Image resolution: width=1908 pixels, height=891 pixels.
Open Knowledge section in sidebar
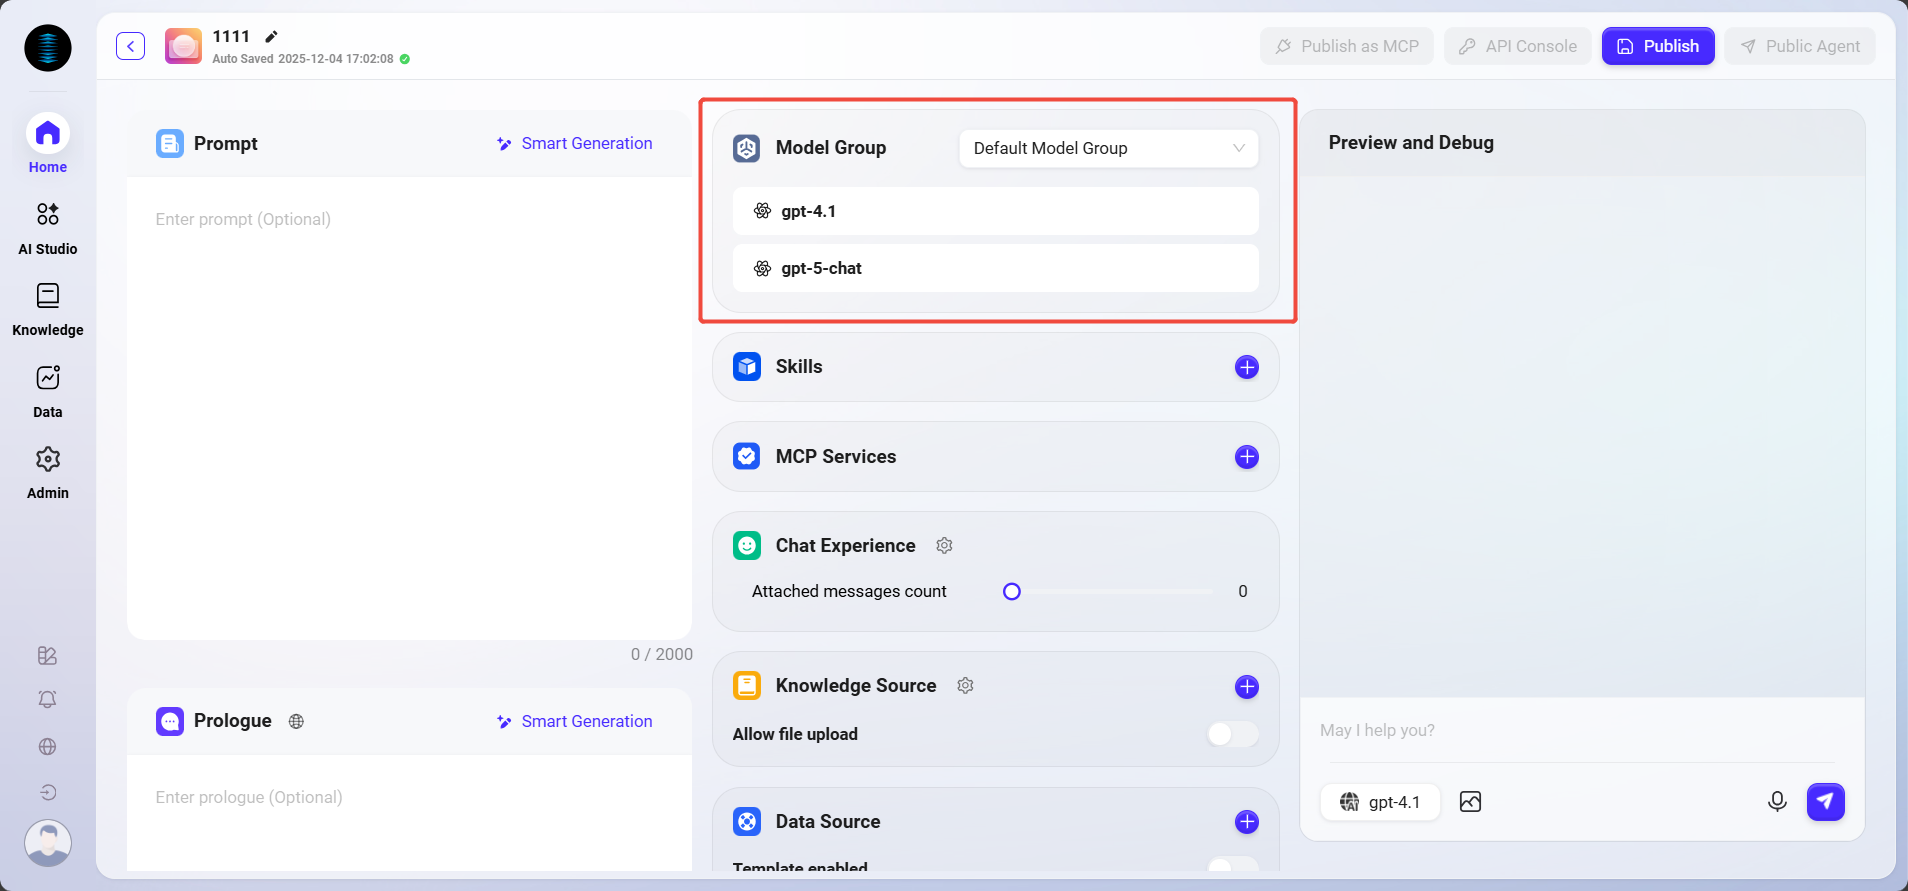pos(48,309)
